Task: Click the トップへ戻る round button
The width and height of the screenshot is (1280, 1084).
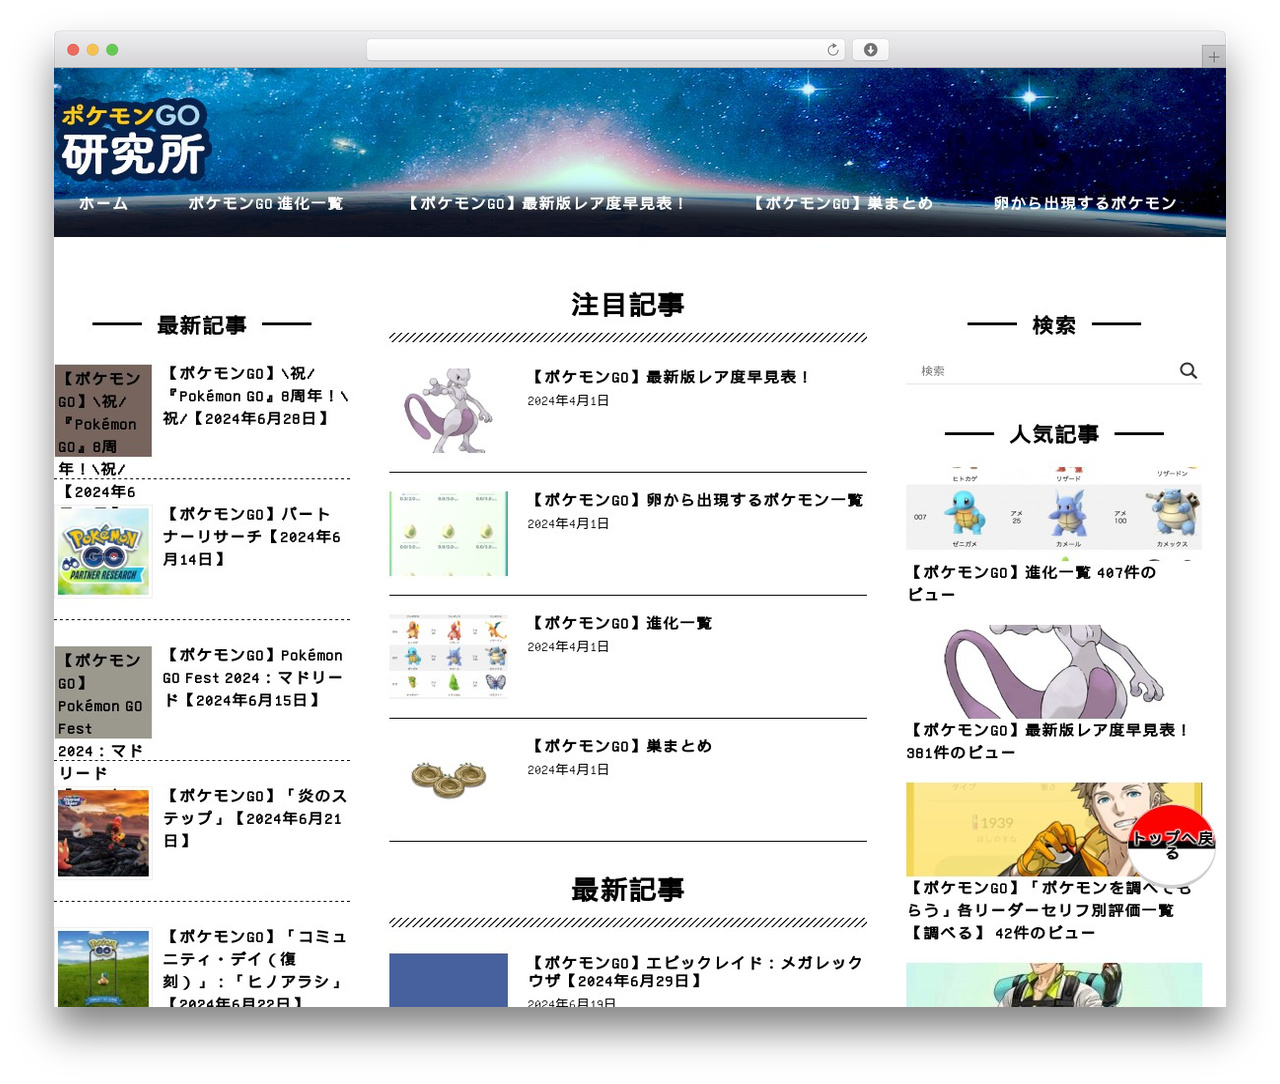Action: (1172, 845)
